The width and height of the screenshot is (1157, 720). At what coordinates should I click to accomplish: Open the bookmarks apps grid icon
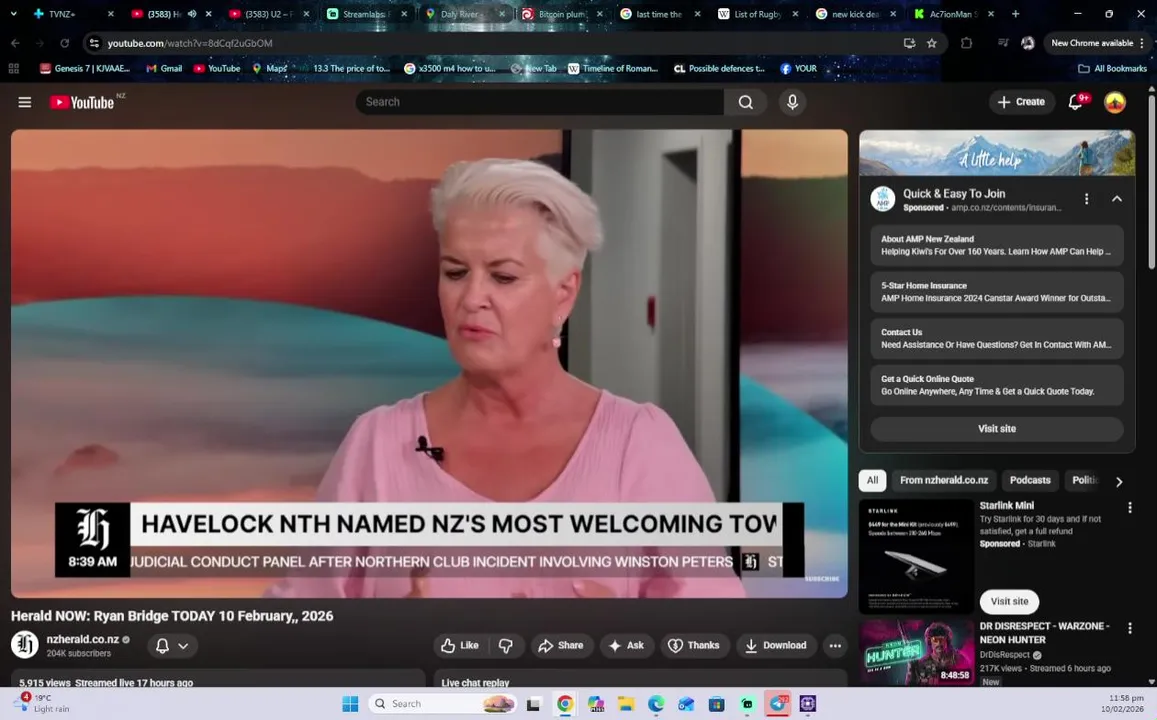[13, 69]
